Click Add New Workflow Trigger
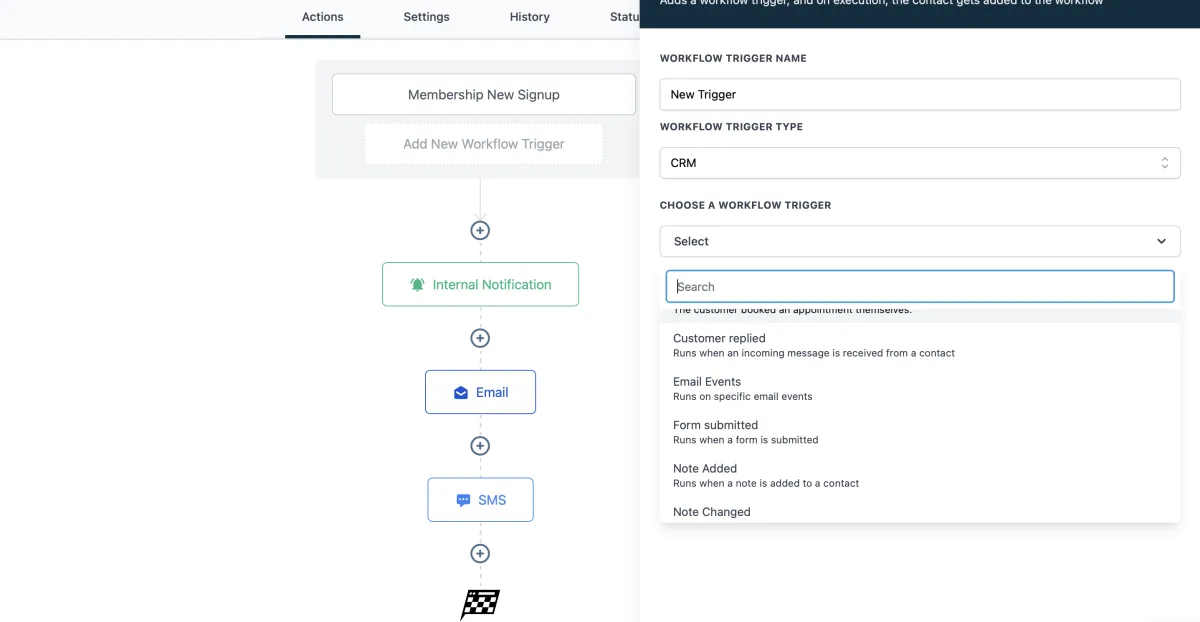The image size is (1200, 622). point(484,144)
